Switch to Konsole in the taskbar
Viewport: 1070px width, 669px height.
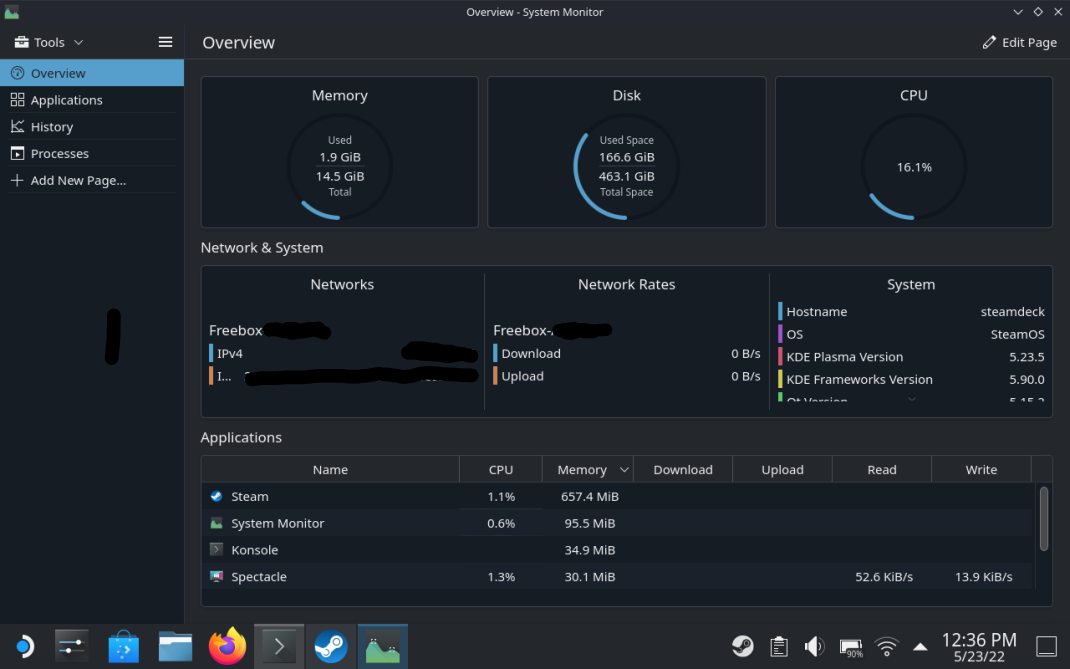pos(279,646)
